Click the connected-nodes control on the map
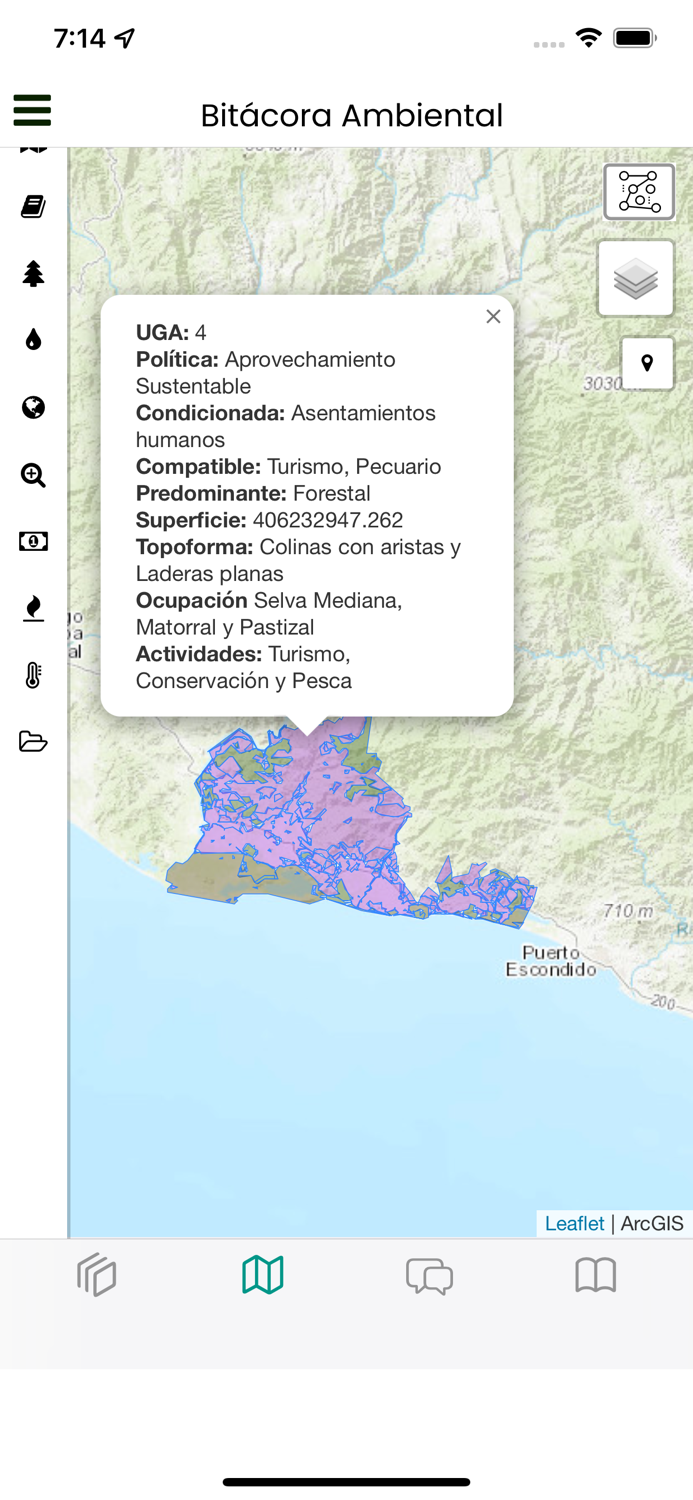Viewport: 693px width, 1500px height. [637, 191]
